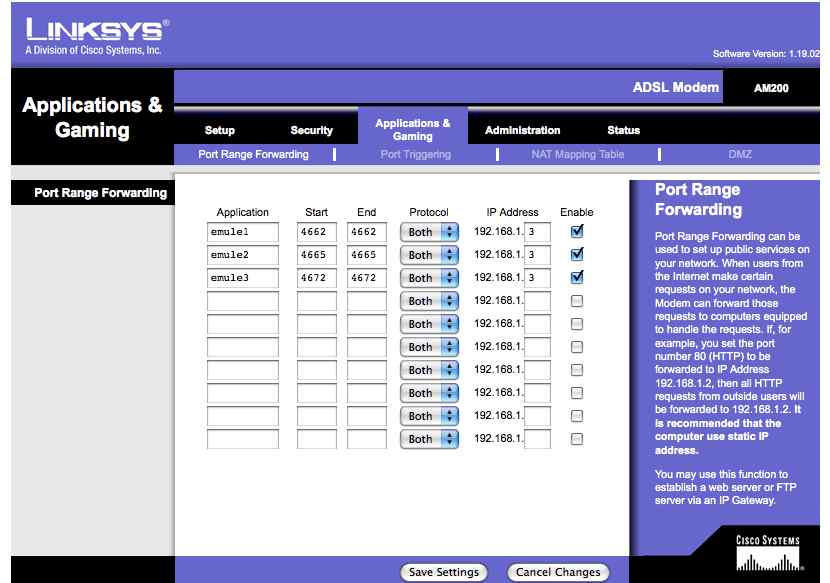Click empty Start field in fourth row
This screenshot has height=583, width=830.
[x=317, y=301]
